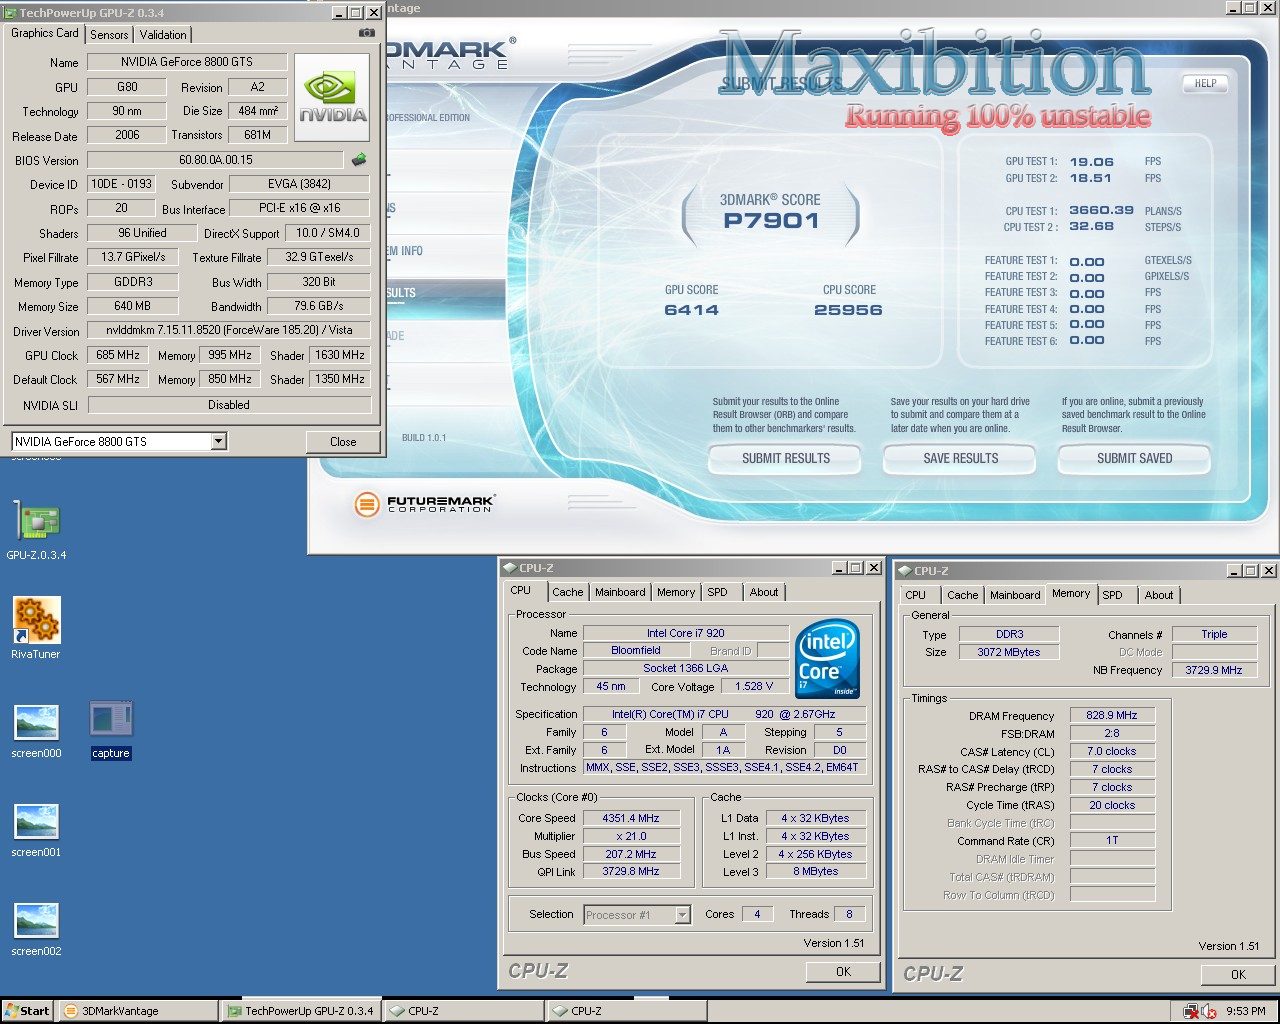Click OK in the CPU-Z Memory window
Image resolution: width=1280 pixels, height=1024 pixels.
(1238, 974)
